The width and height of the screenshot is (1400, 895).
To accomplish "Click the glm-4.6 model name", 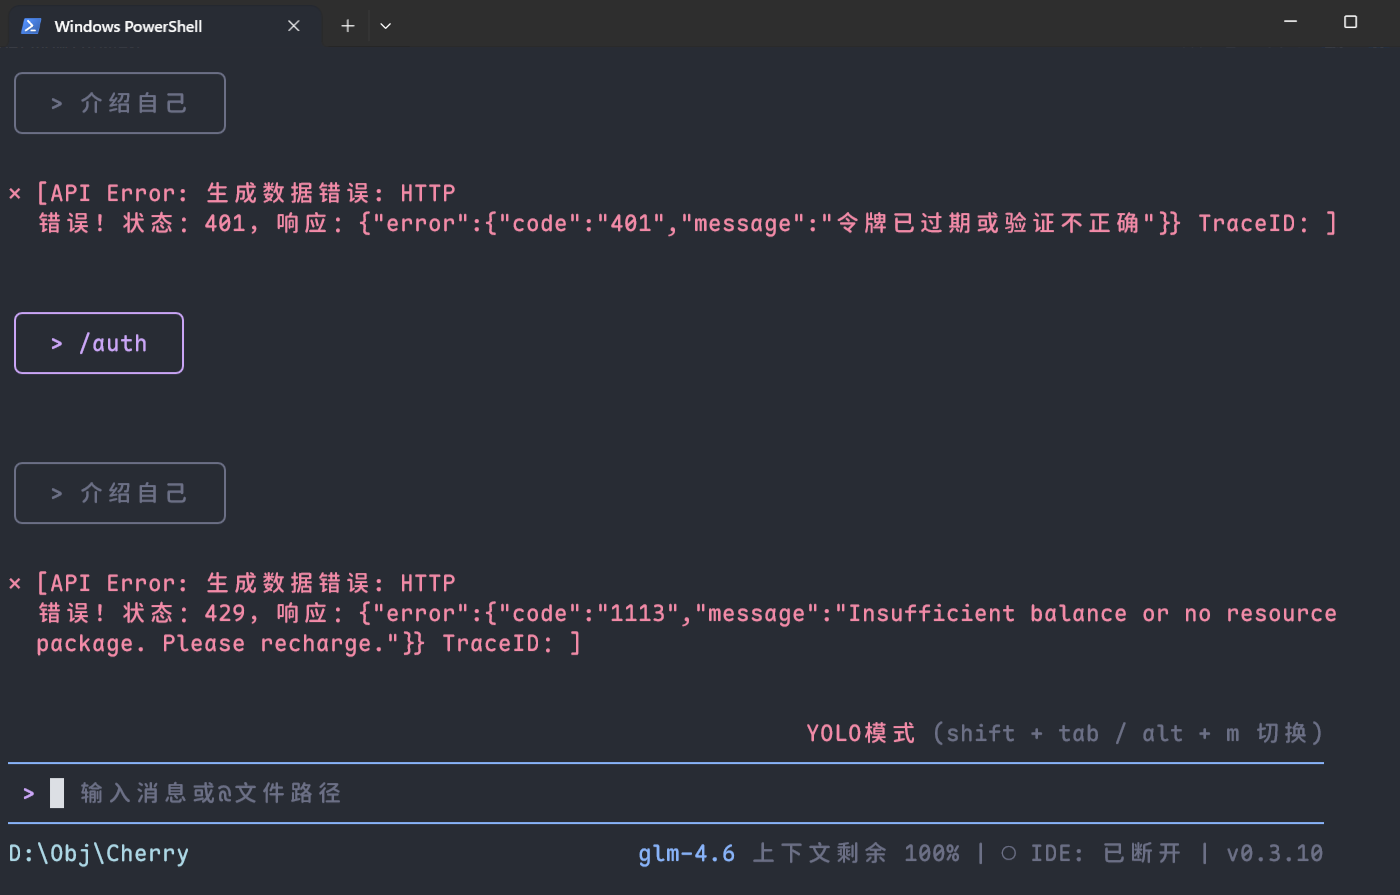I will coord(686,853).
